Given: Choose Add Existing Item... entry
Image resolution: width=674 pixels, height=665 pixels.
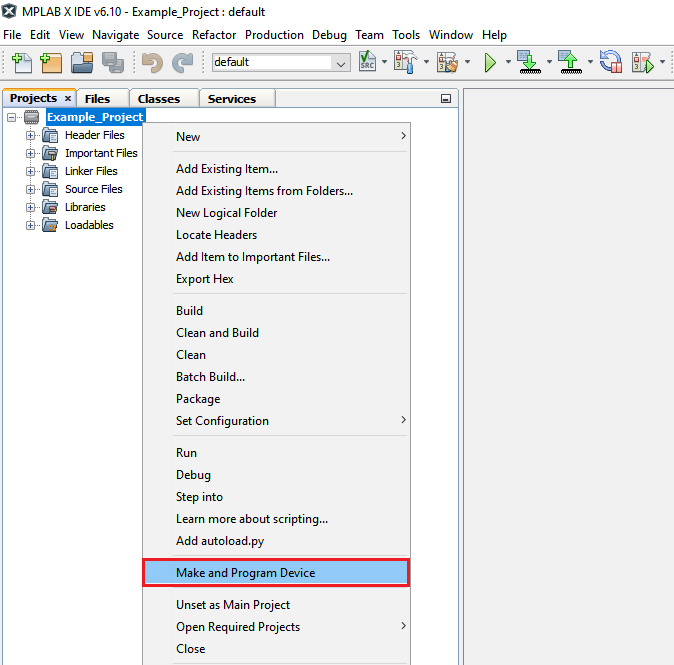Looking at the screenshot, I should click(x=276, y=169).
